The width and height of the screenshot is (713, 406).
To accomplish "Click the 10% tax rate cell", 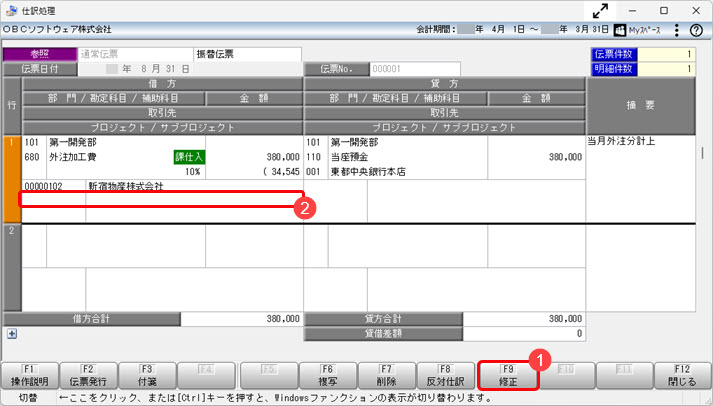I will pyautogui.click(x=192, y=172).
